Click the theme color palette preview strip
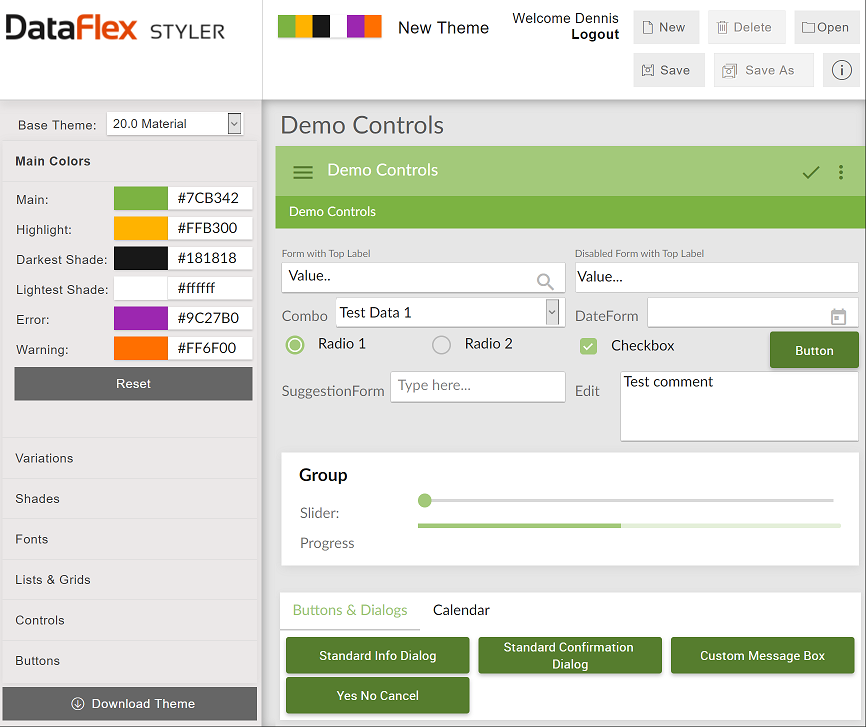This screenshot has height=727, width=866. pos(330,27)
